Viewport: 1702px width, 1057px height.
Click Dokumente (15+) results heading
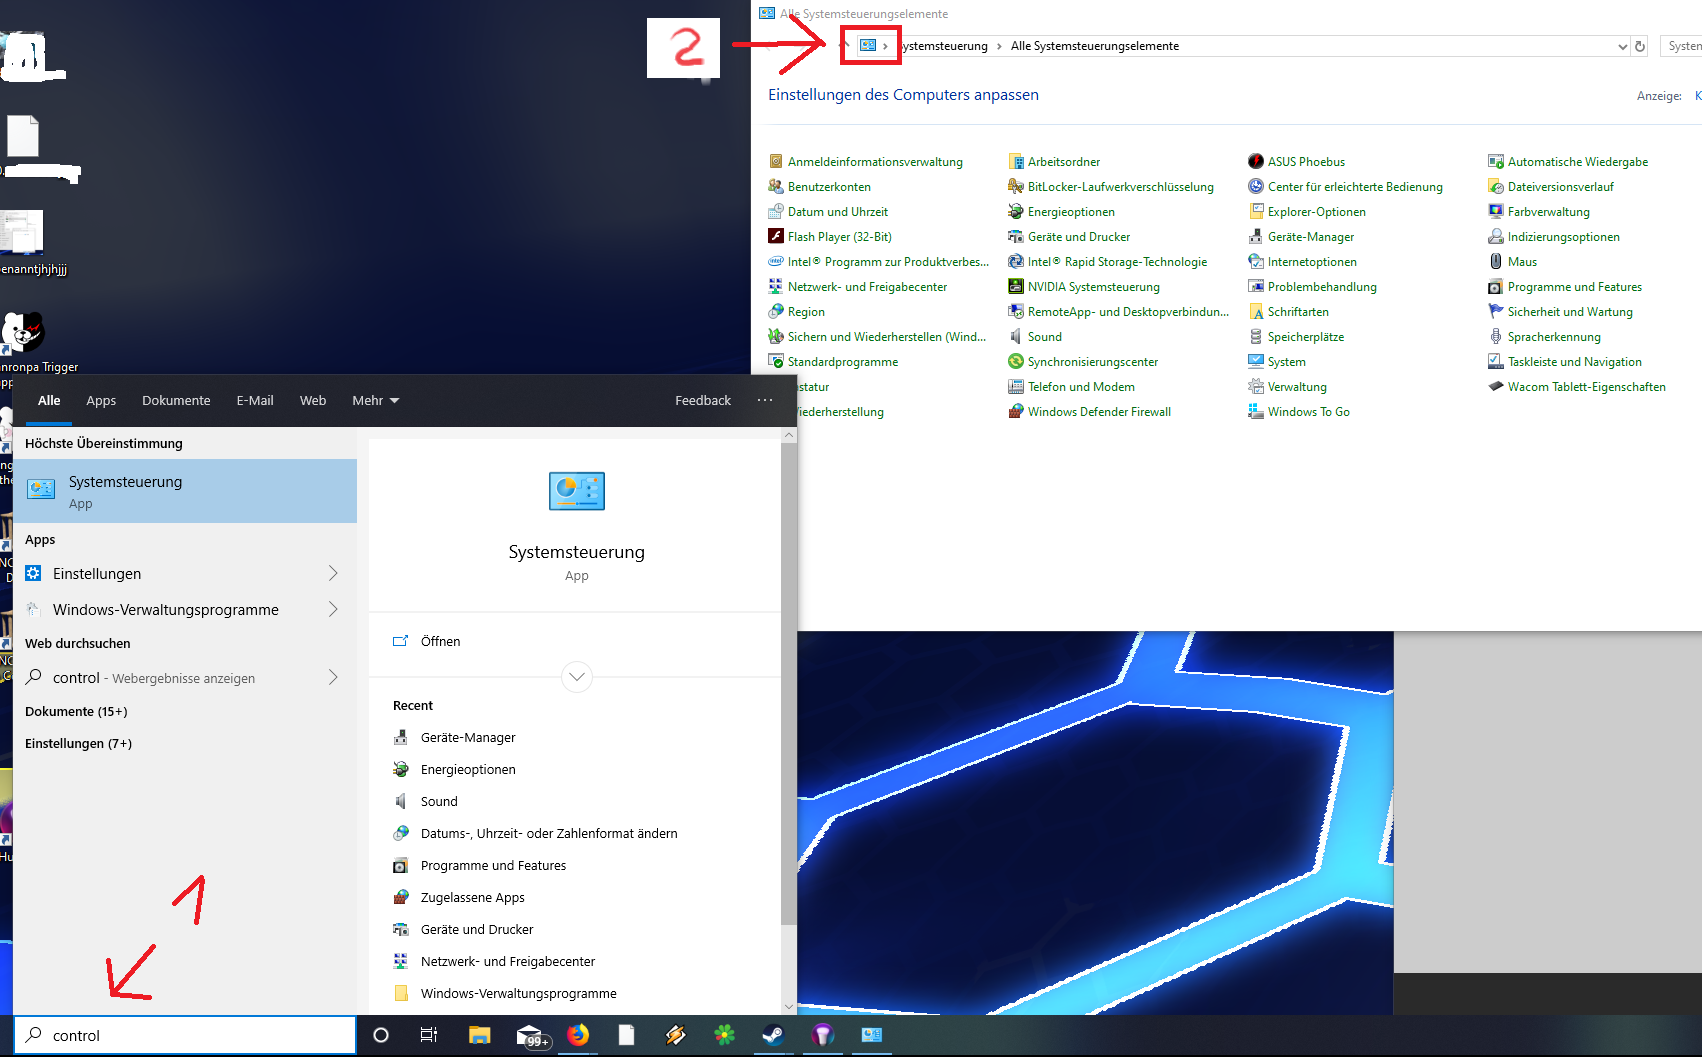(x=76, y=712)
